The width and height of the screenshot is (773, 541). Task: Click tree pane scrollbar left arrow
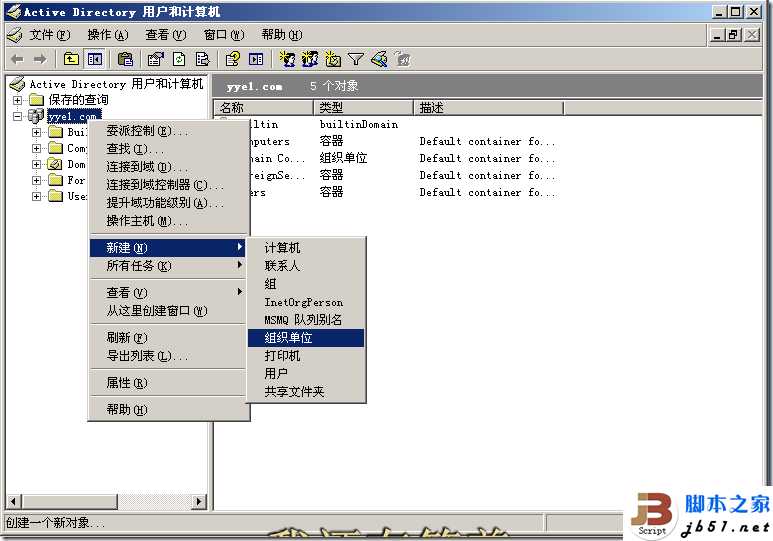tap(13, 502)
